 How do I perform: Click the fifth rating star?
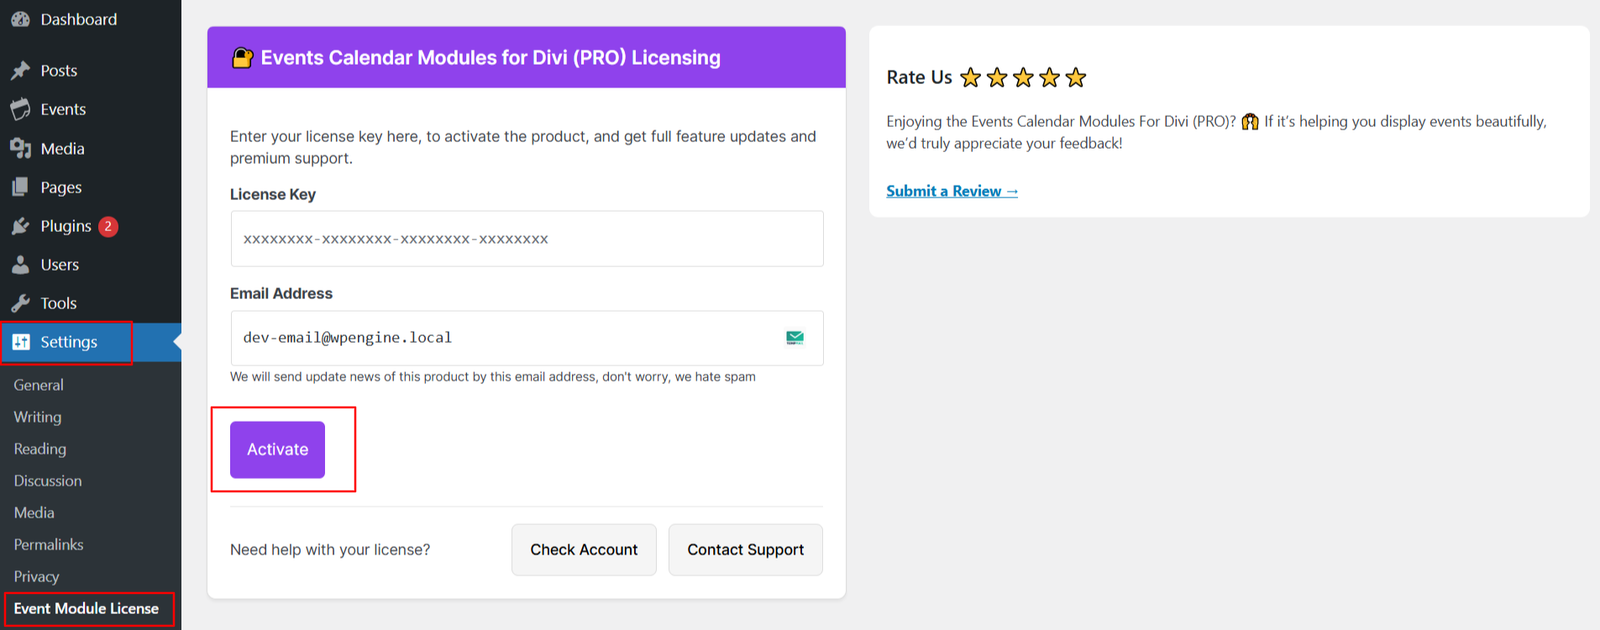(1076, 78)
